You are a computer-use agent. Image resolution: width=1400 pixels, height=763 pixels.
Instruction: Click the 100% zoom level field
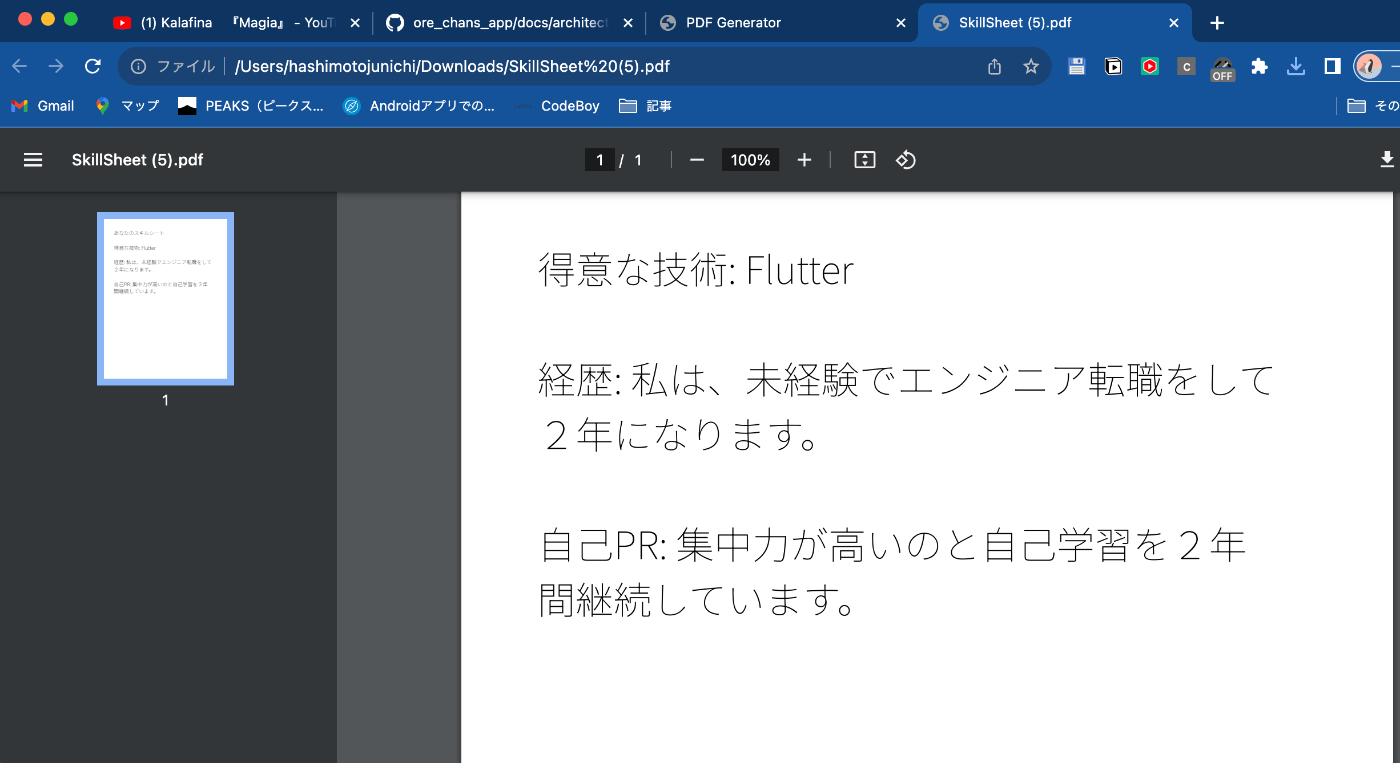(x=750, y=160)
